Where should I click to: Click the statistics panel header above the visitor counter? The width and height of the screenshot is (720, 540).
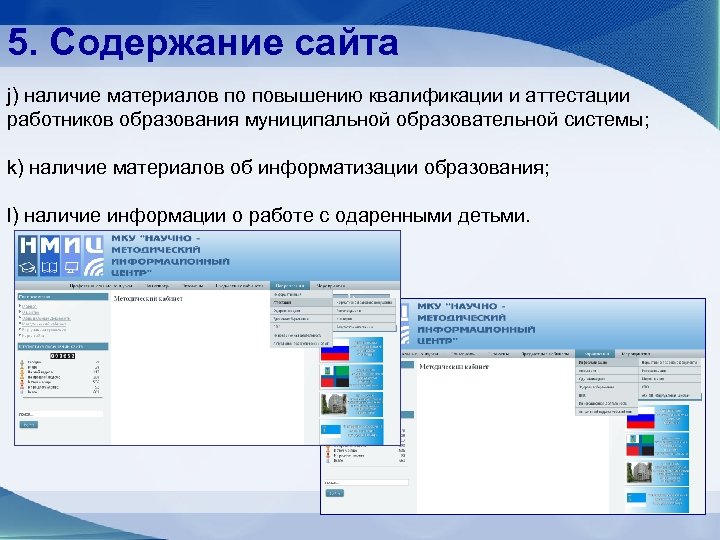pyautogui.click(x=63, y=347)
